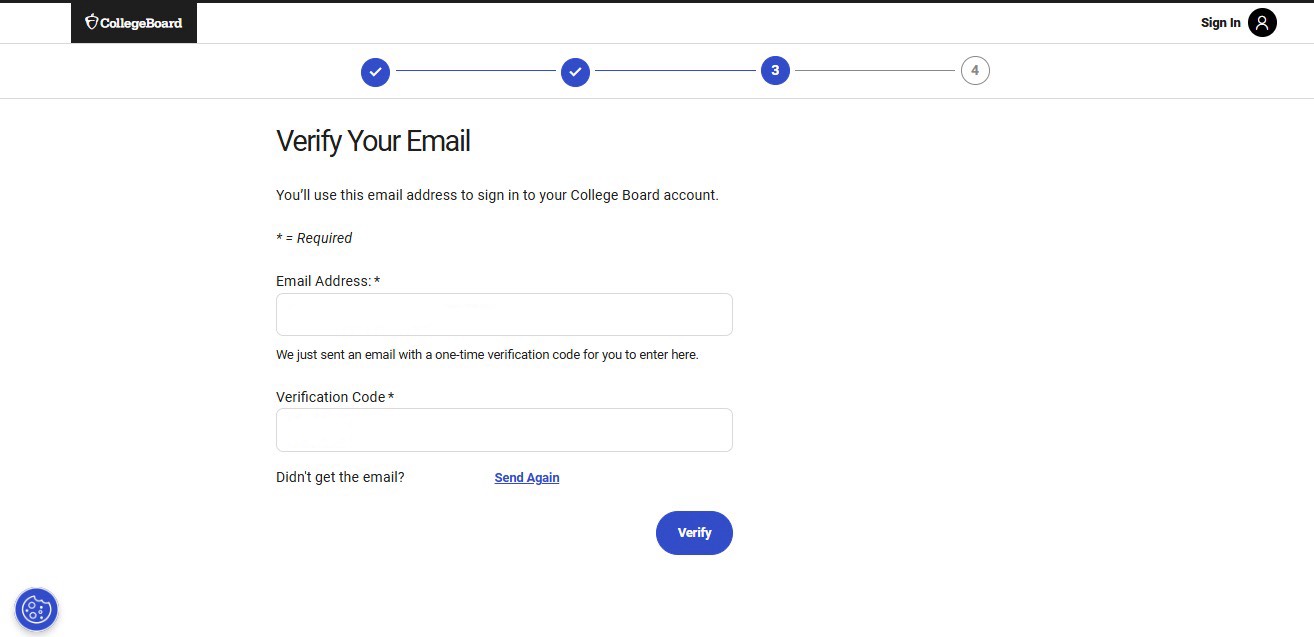Screen dimensions: 1314x637
Task: Click the "Didn't get the email?" text
Action: point(340,477)
